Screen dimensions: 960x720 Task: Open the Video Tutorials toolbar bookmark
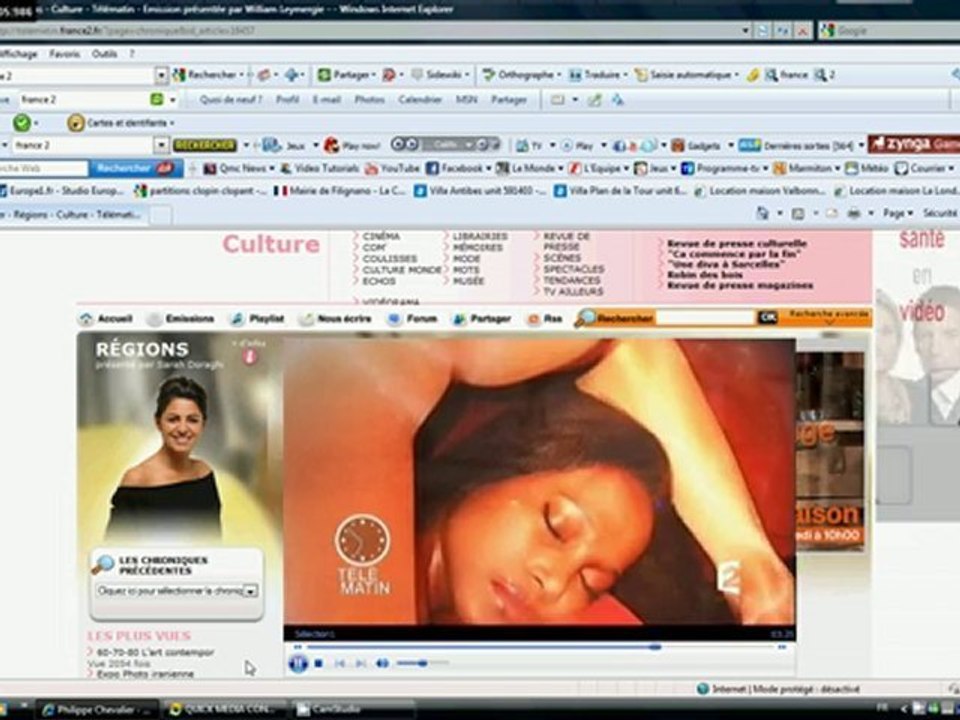[x=320, y=168]
